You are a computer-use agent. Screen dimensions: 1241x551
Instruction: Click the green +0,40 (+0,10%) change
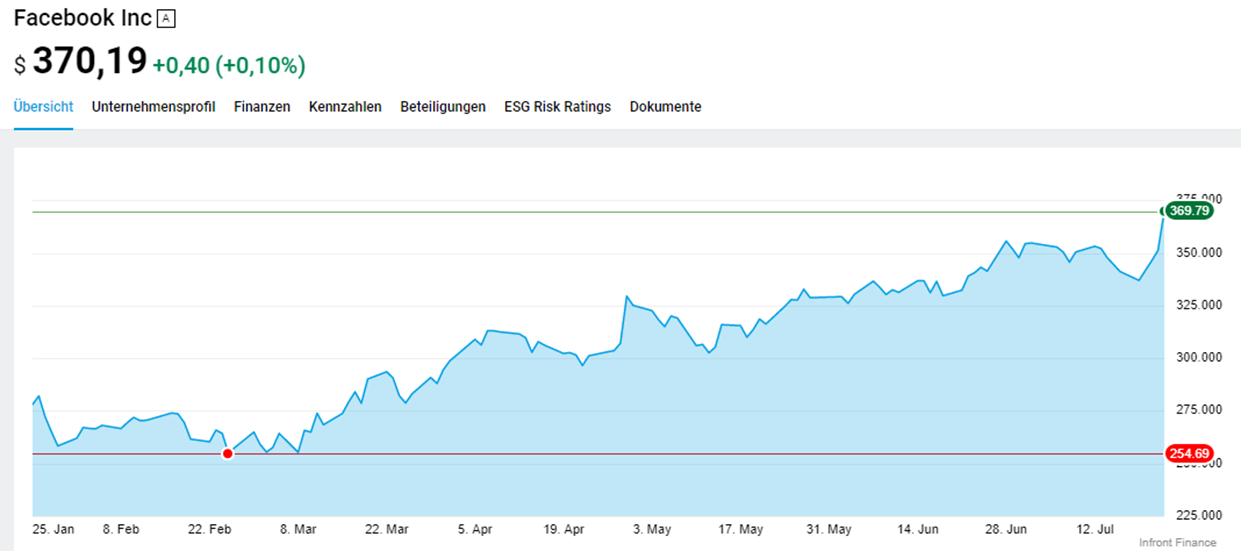click(229, 66)
